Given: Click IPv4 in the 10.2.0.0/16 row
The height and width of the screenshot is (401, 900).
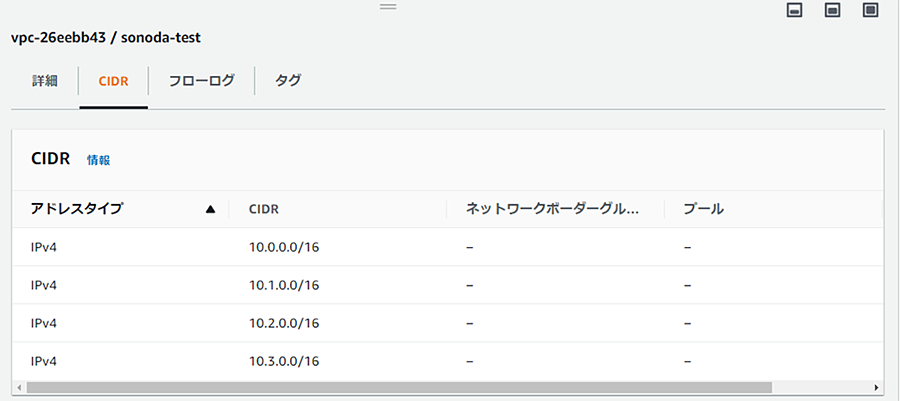Looking at the screenshot, I should tap(44, 324).
